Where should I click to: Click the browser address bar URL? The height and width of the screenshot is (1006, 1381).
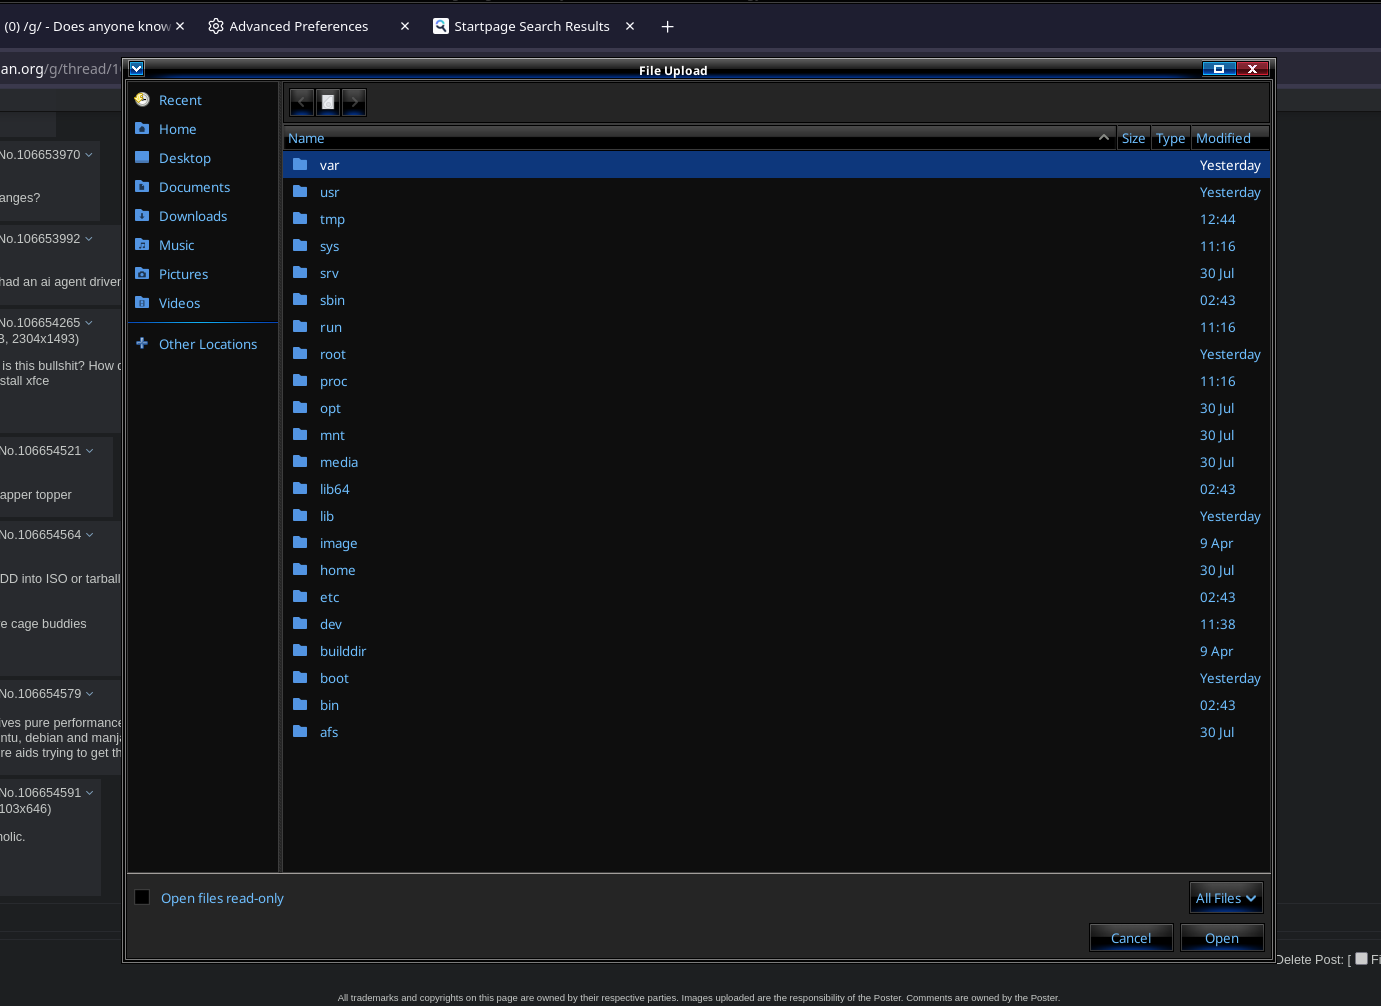pyautogui.click(x=60, y=69)
